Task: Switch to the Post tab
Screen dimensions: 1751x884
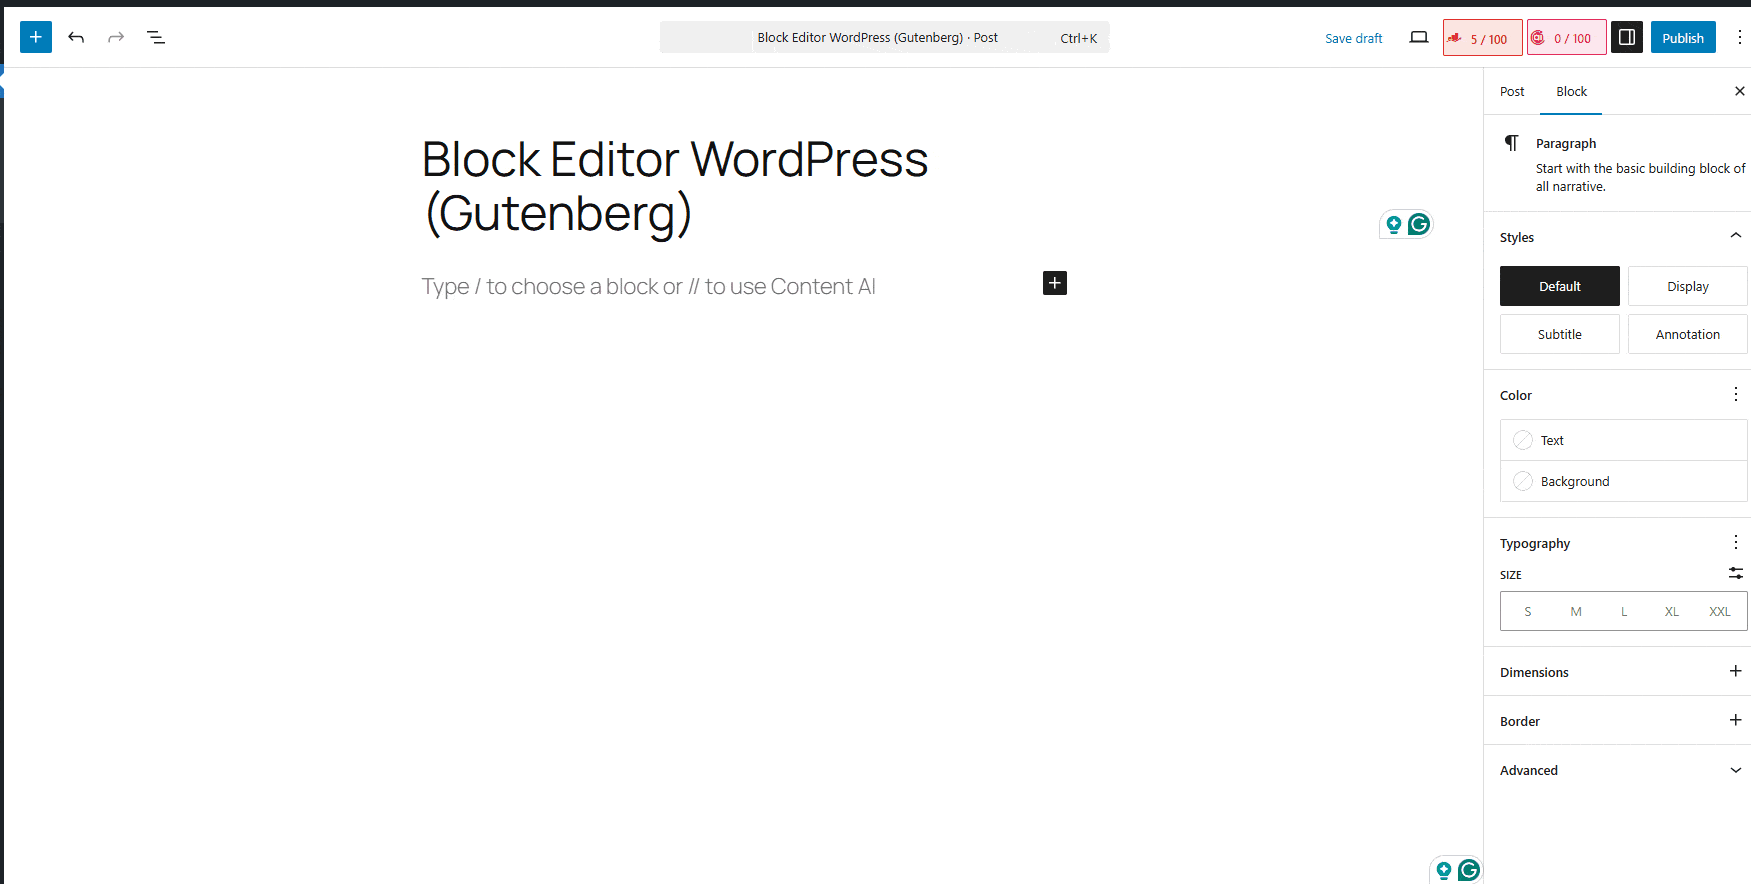Action: coord(1512,91)
